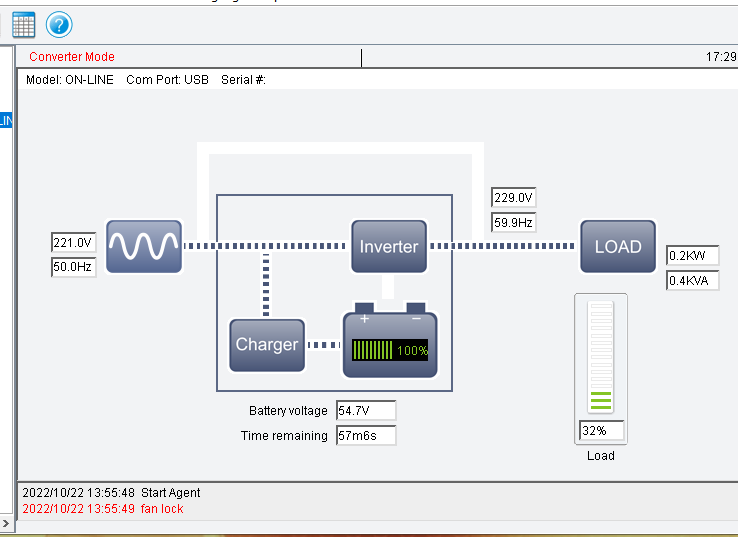Select the 50.0Hz input frequency field

[x=73, y=267]
